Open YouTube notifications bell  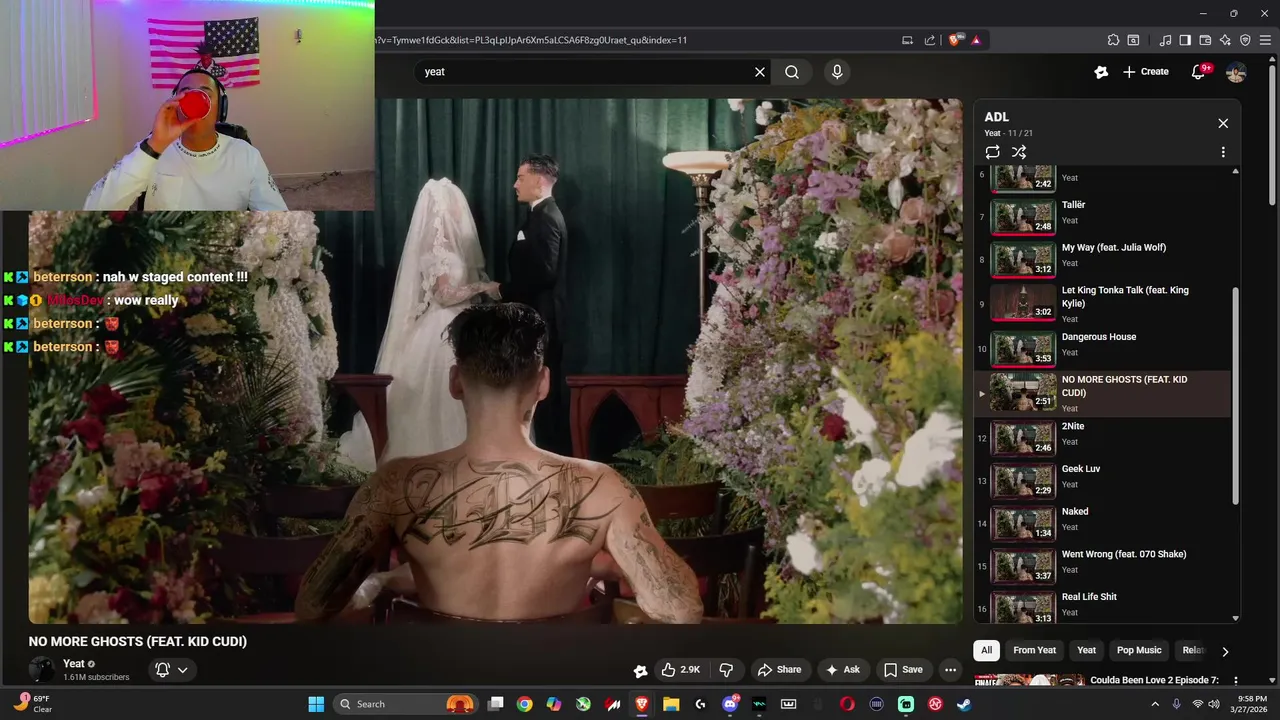(x=1199, y=72)
